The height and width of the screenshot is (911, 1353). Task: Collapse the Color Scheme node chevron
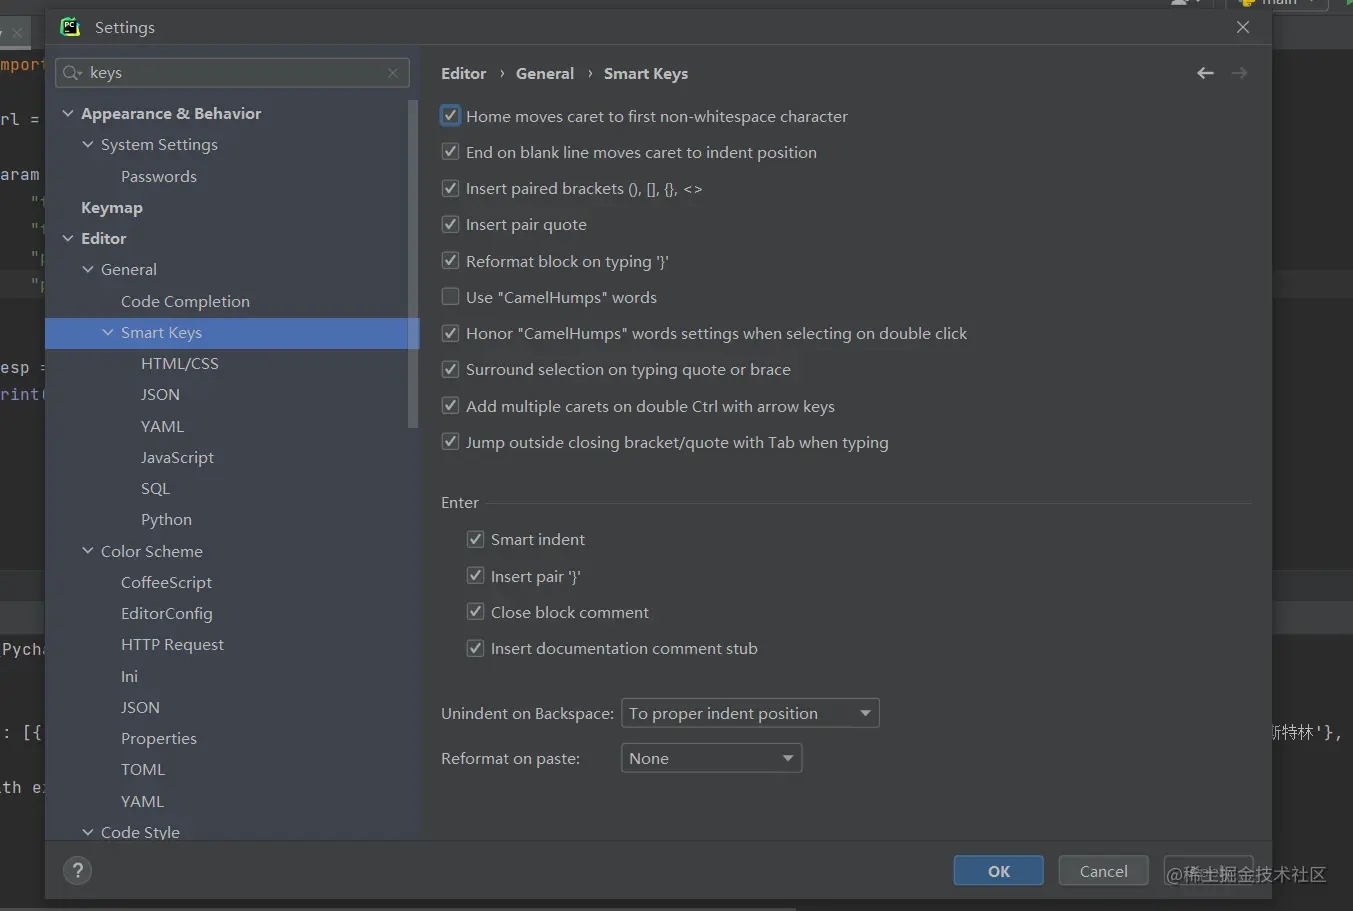[x=88, y=551]
